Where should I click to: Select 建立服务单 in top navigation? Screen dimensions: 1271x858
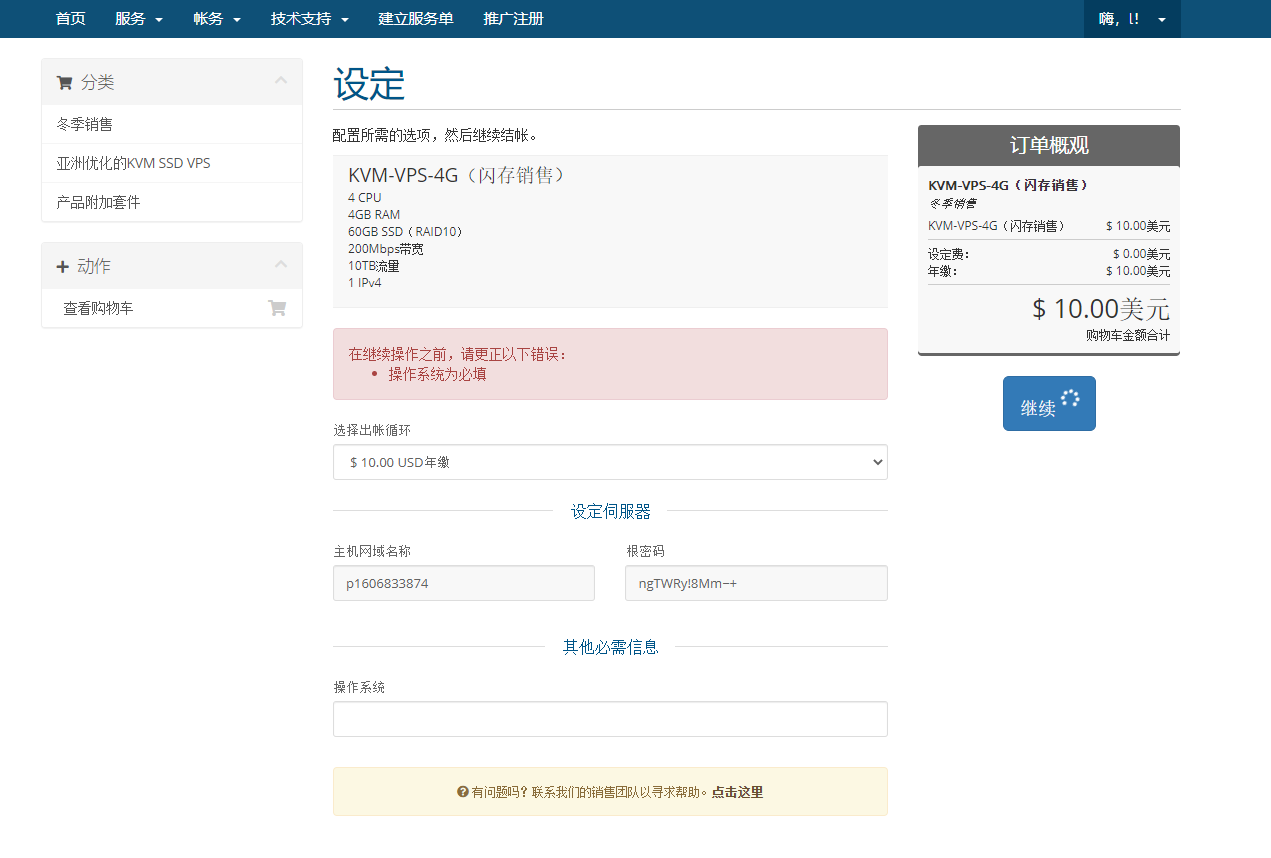pyautogui.click(x=416, y=19)
